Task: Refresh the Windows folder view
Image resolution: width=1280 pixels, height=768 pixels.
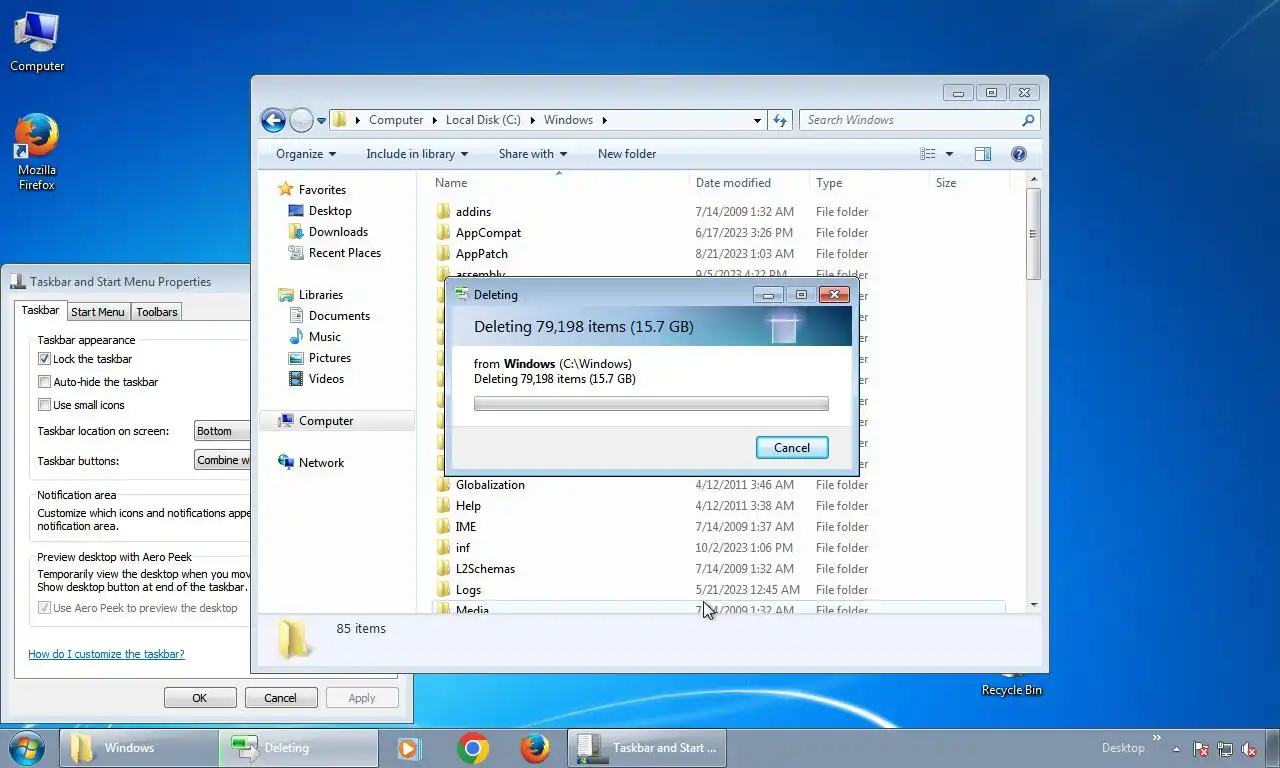Action: 781,120
